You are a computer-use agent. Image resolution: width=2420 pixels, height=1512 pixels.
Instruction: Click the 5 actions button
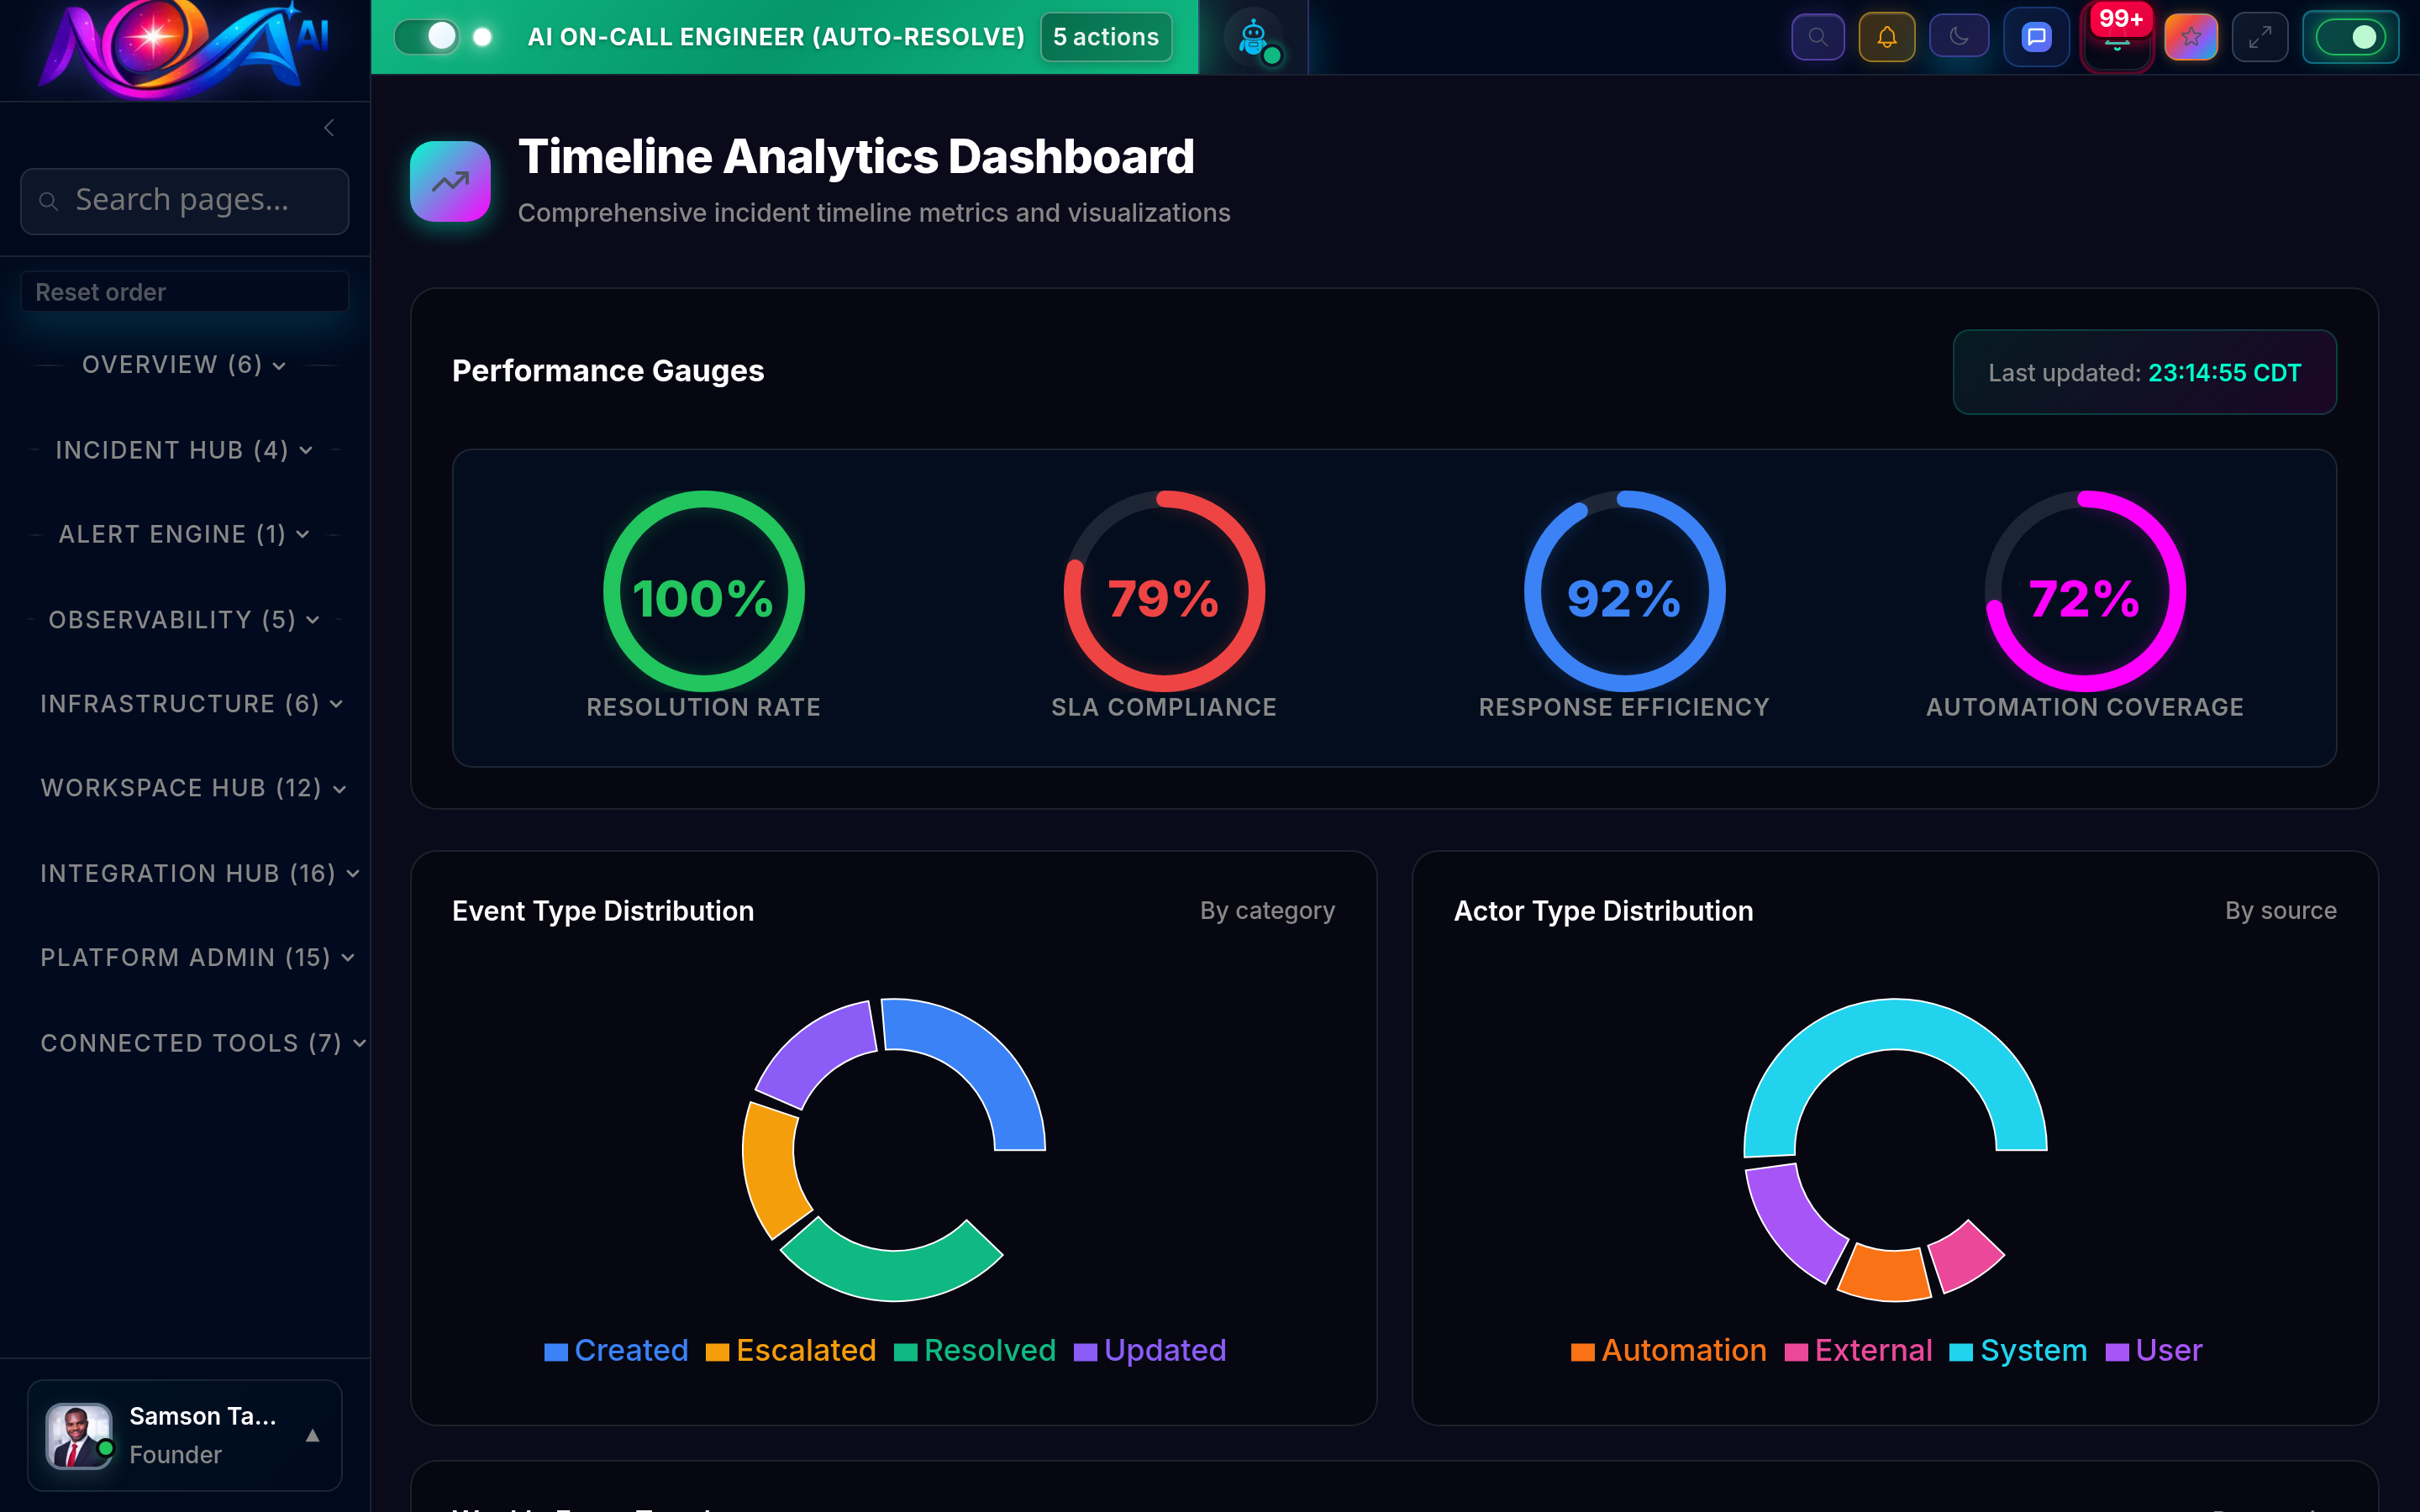pyautogui.click(x=1105, y=36)
